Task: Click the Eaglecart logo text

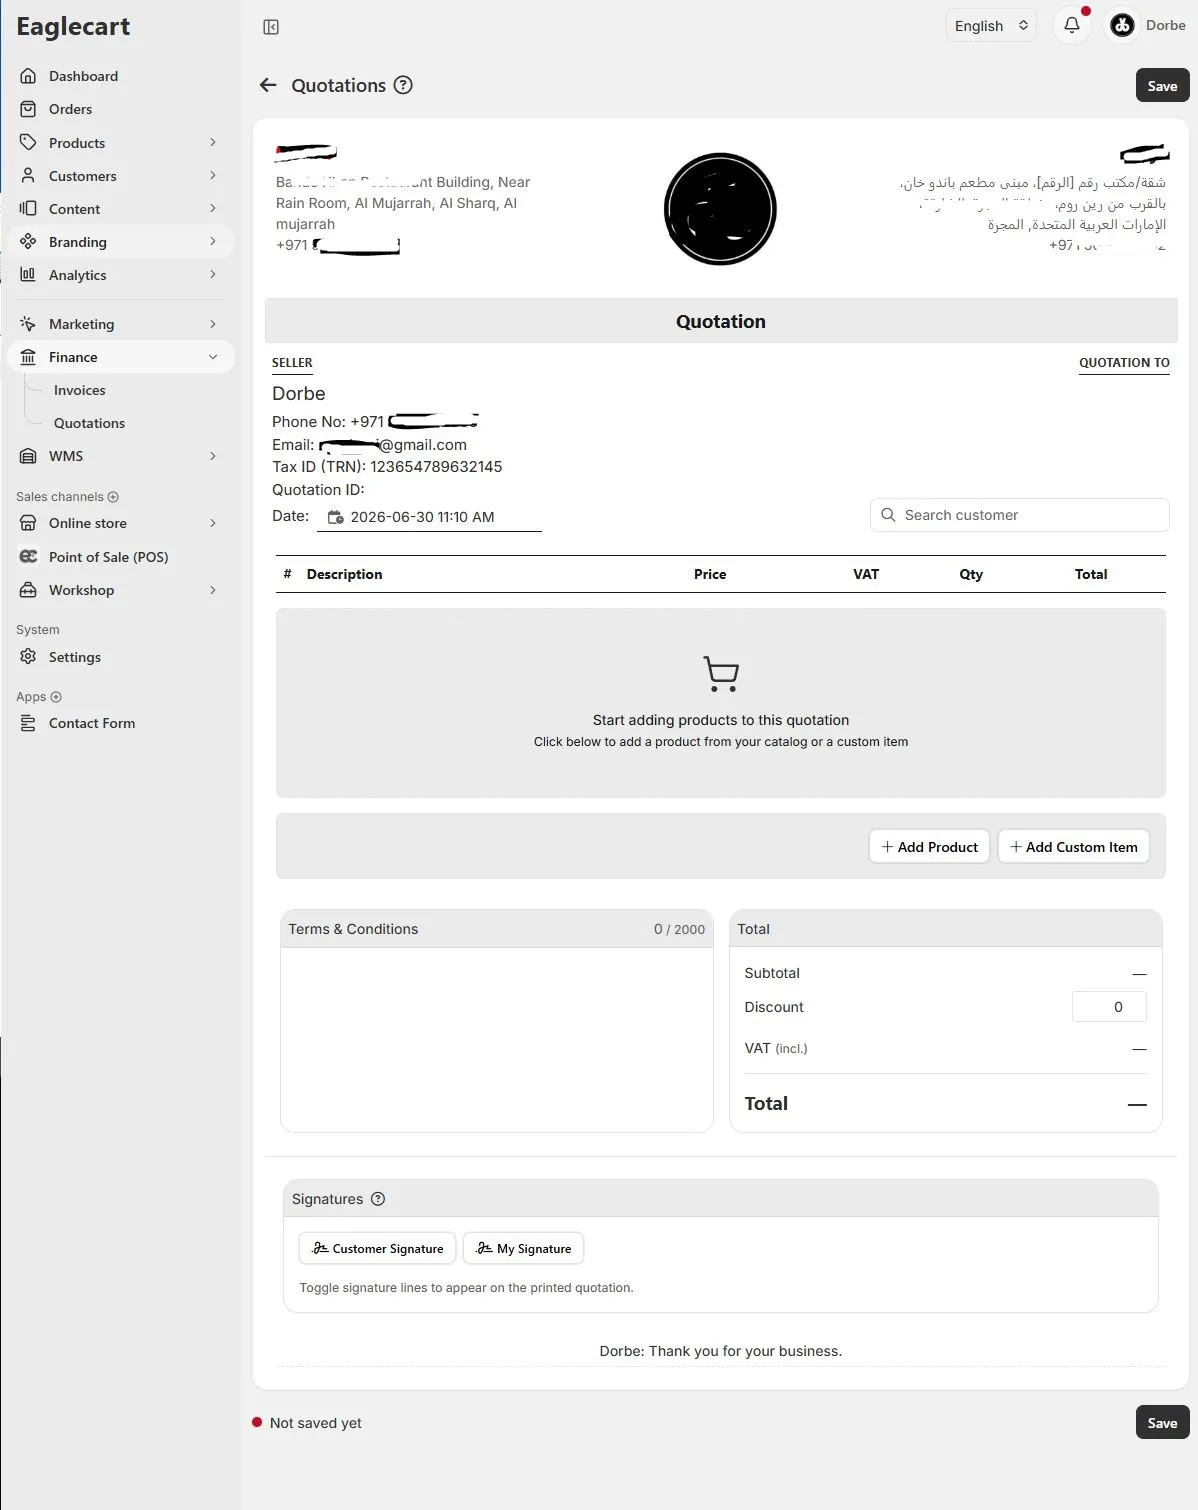Action: click(x=73, y=27)
